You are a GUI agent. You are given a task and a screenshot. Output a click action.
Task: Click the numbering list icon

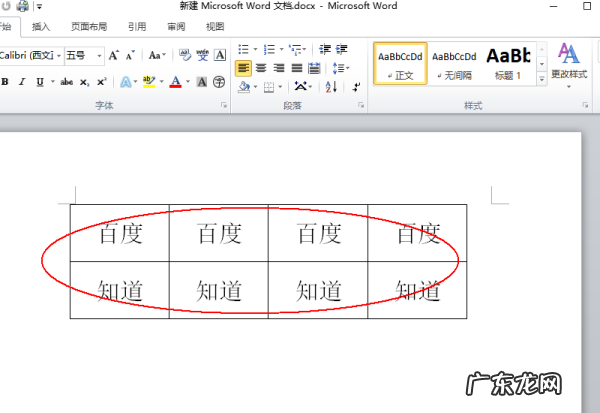click(269, 49)
